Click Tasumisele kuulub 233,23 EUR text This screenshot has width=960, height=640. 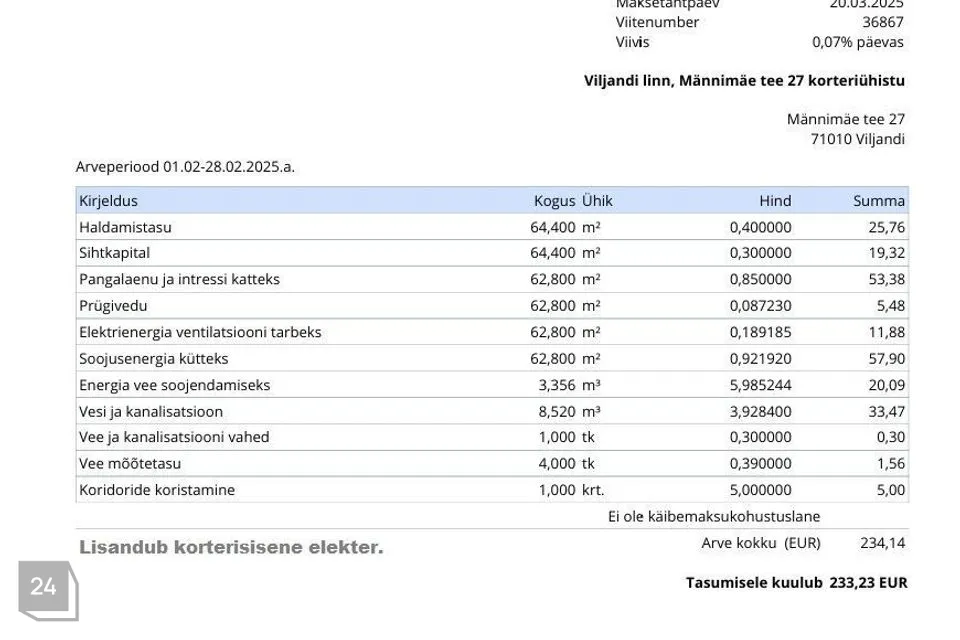coord(796,582)
